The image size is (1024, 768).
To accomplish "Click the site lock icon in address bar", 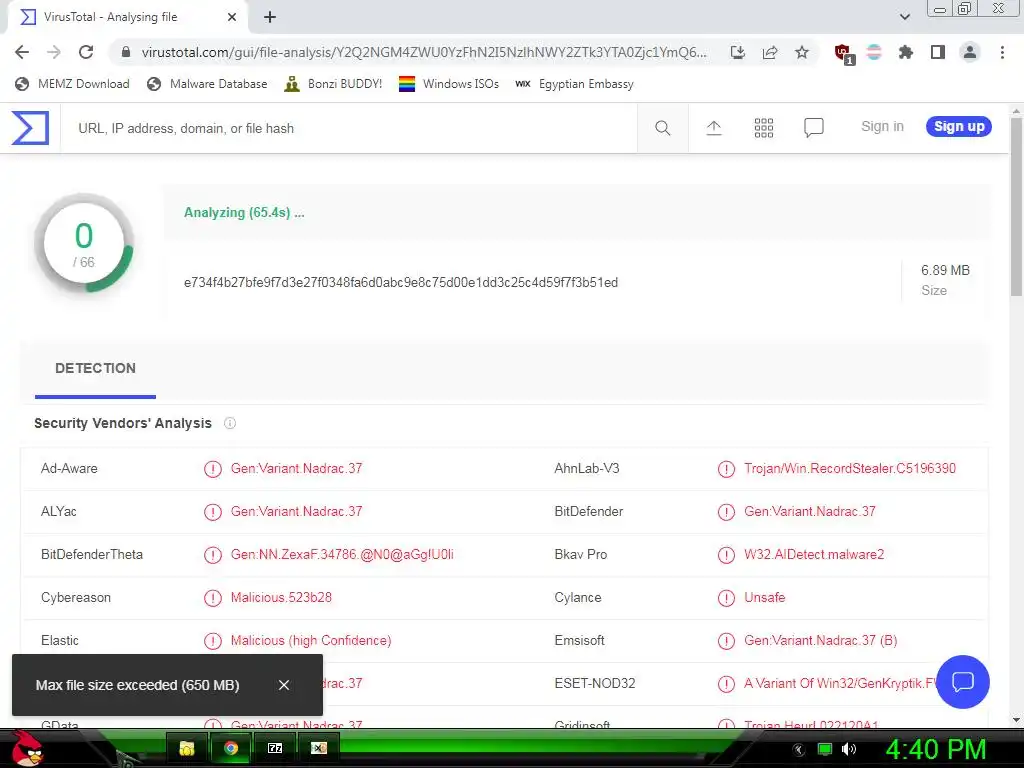I will [x=126, y=52].
